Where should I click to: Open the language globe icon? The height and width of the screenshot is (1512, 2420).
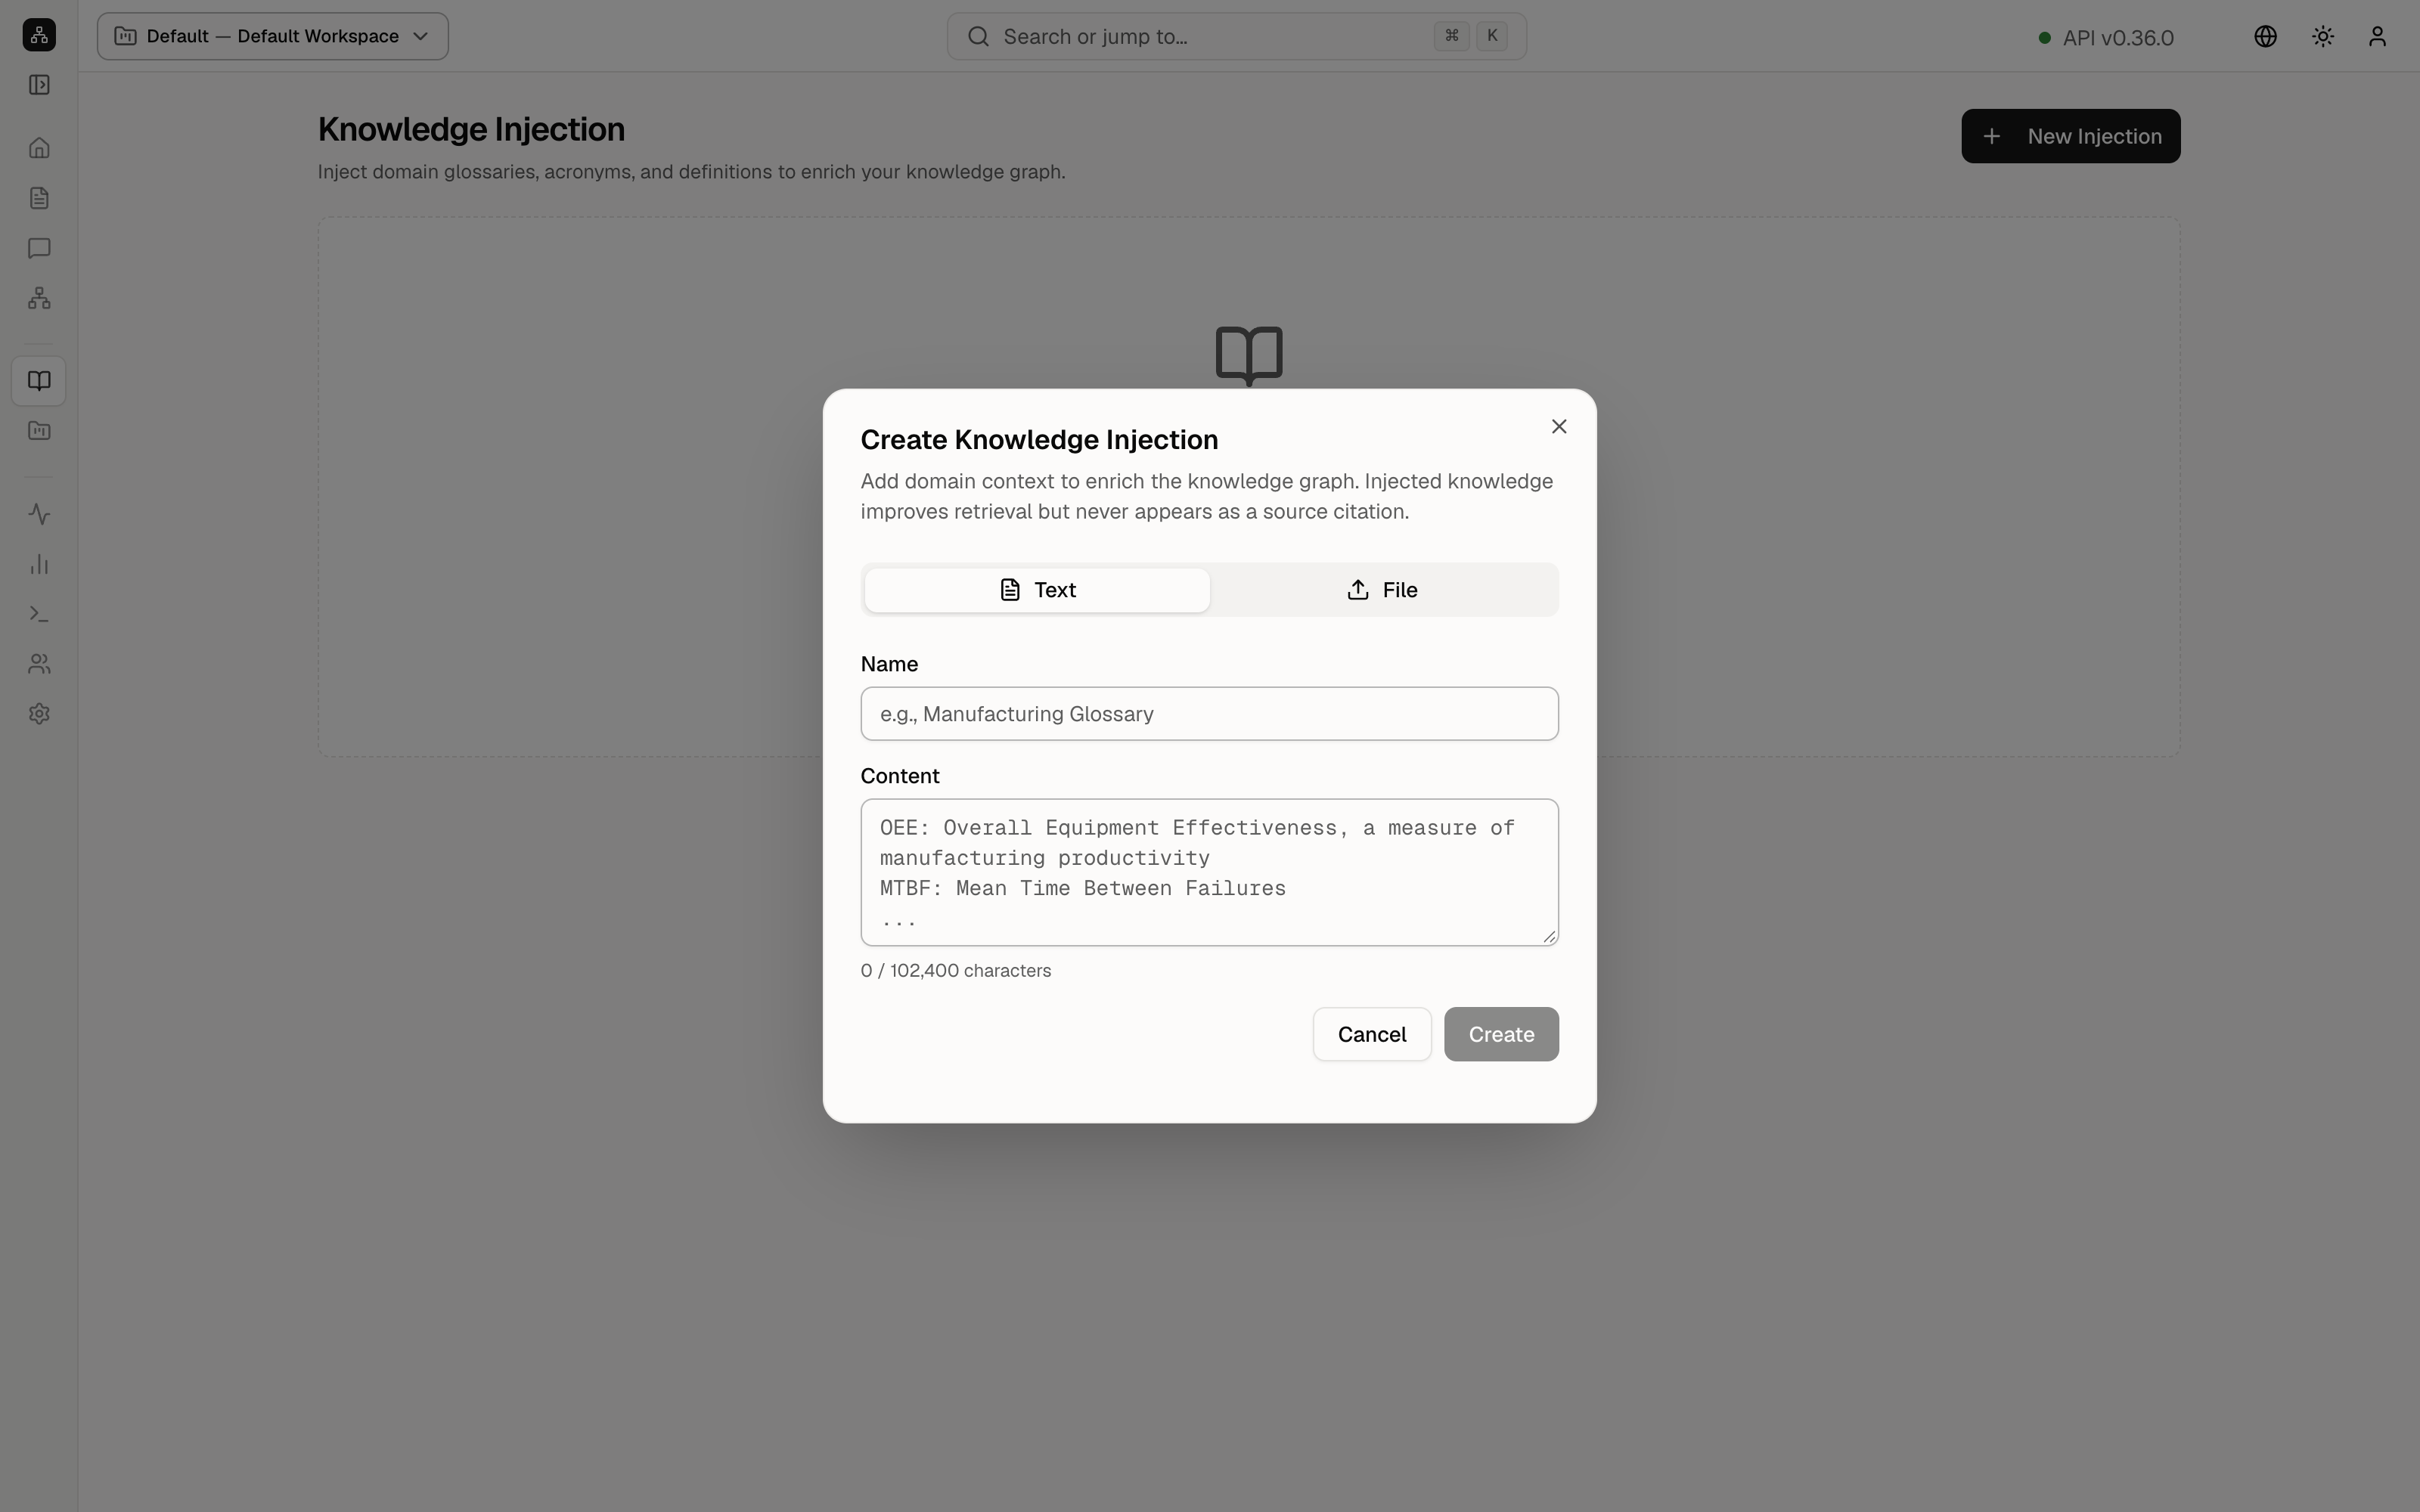pos(2265,36)
